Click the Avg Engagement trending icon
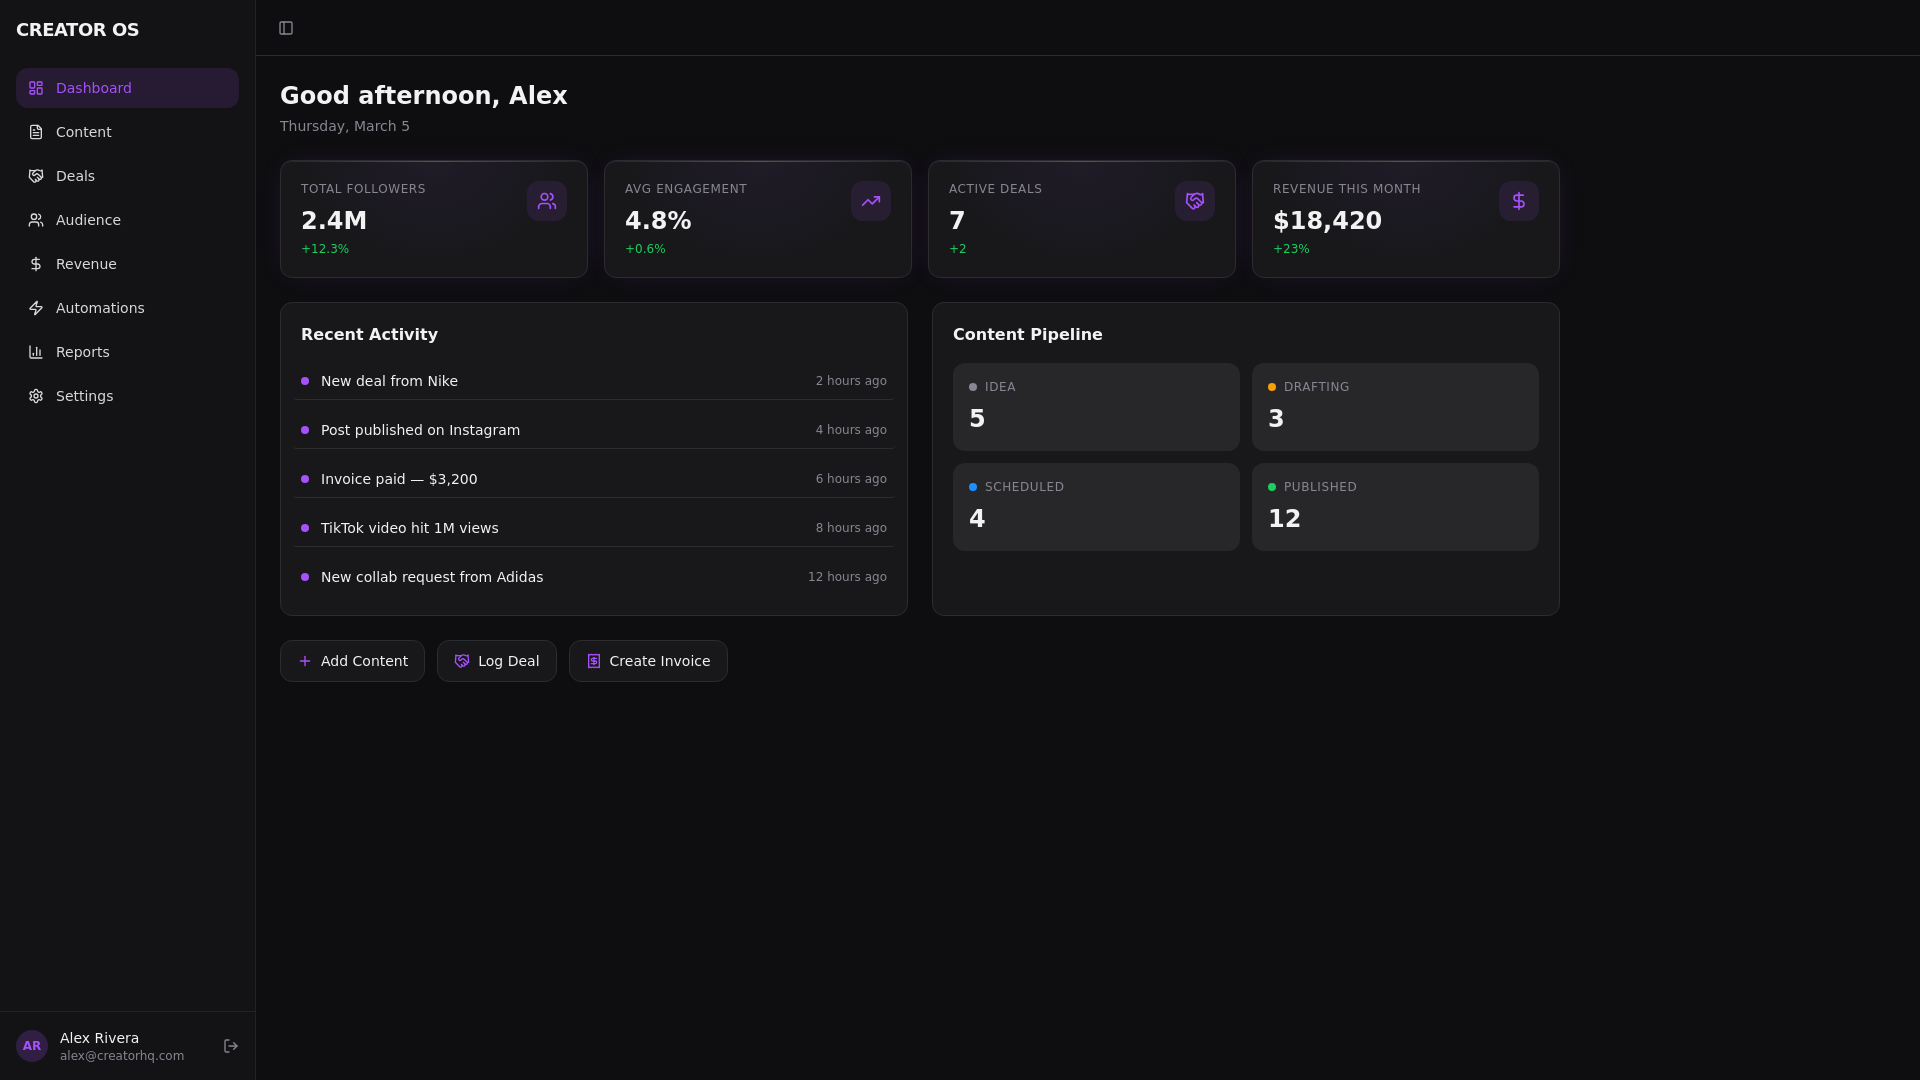Screen dimensions: 1920x1080 point(871,201)
